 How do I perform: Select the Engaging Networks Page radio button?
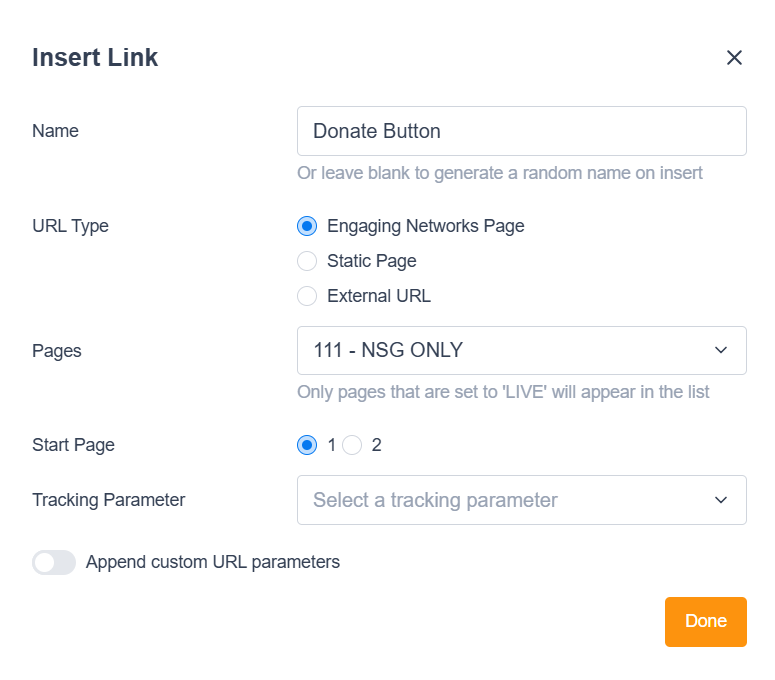307,226
